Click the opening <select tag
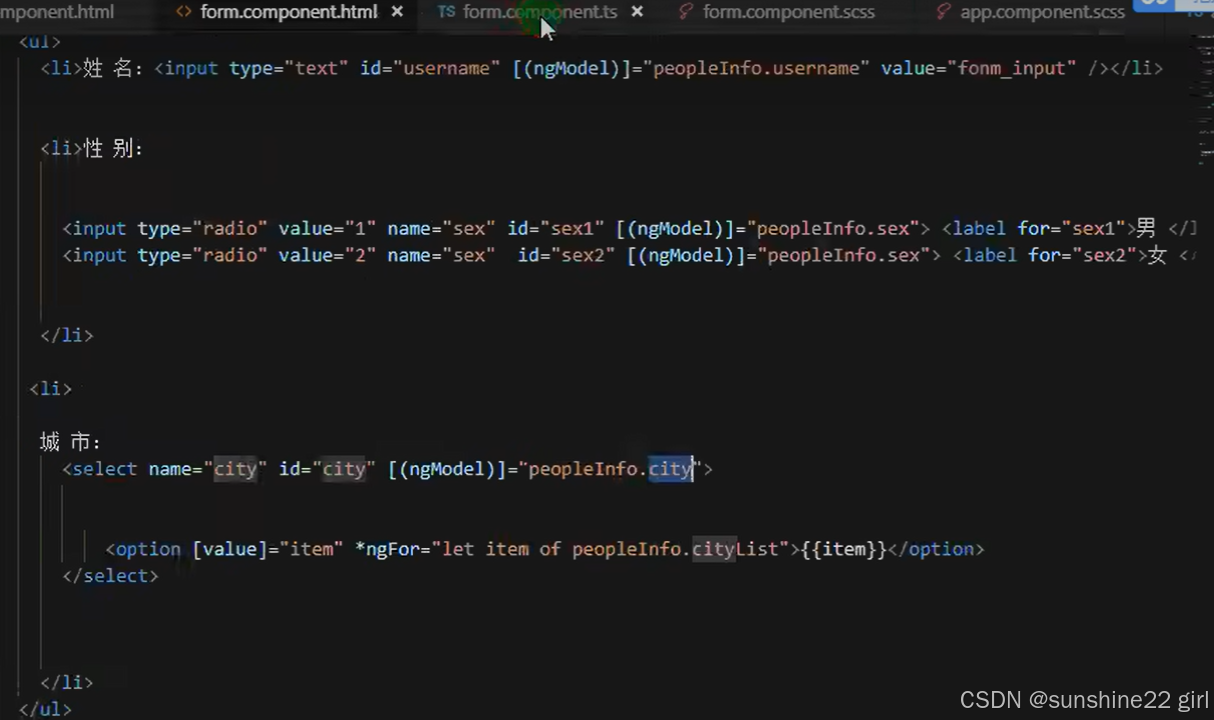The width and height of the screenshot is (1214, 720). pyautogui.click(x=100, y=468)
